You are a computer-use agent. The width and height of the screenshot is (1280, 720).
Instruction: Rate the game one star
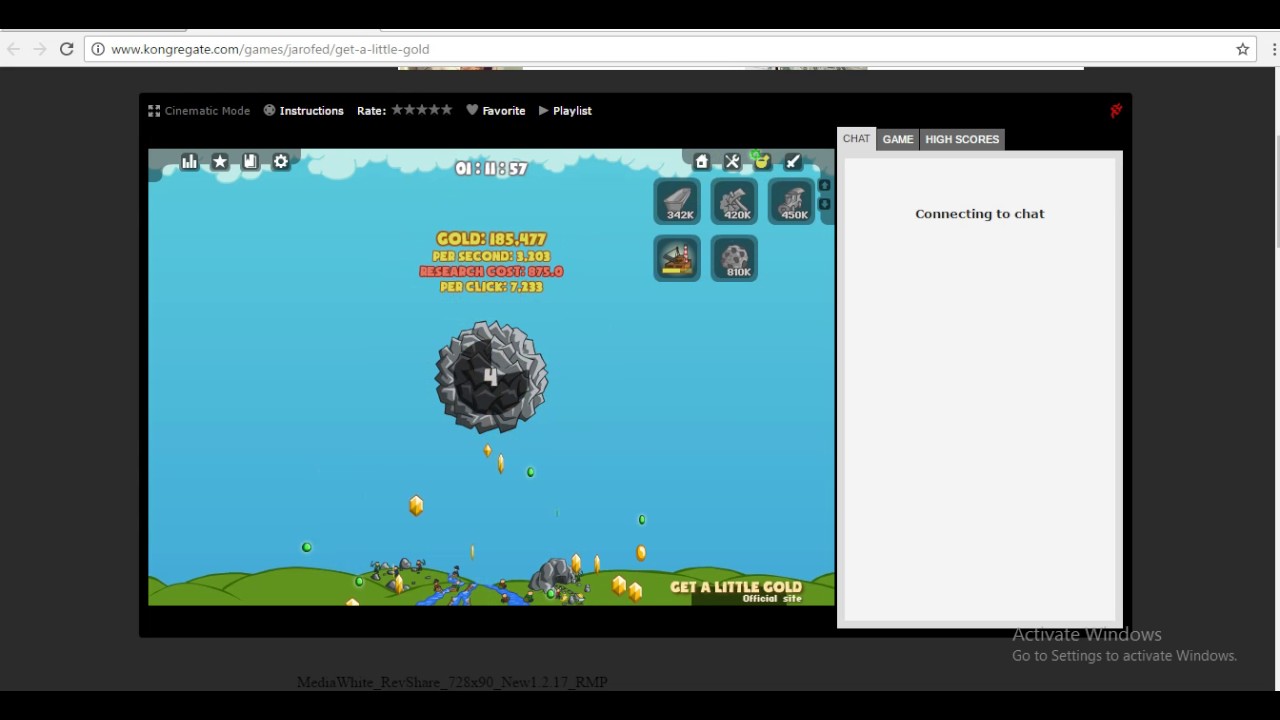[x=397, y=110]
